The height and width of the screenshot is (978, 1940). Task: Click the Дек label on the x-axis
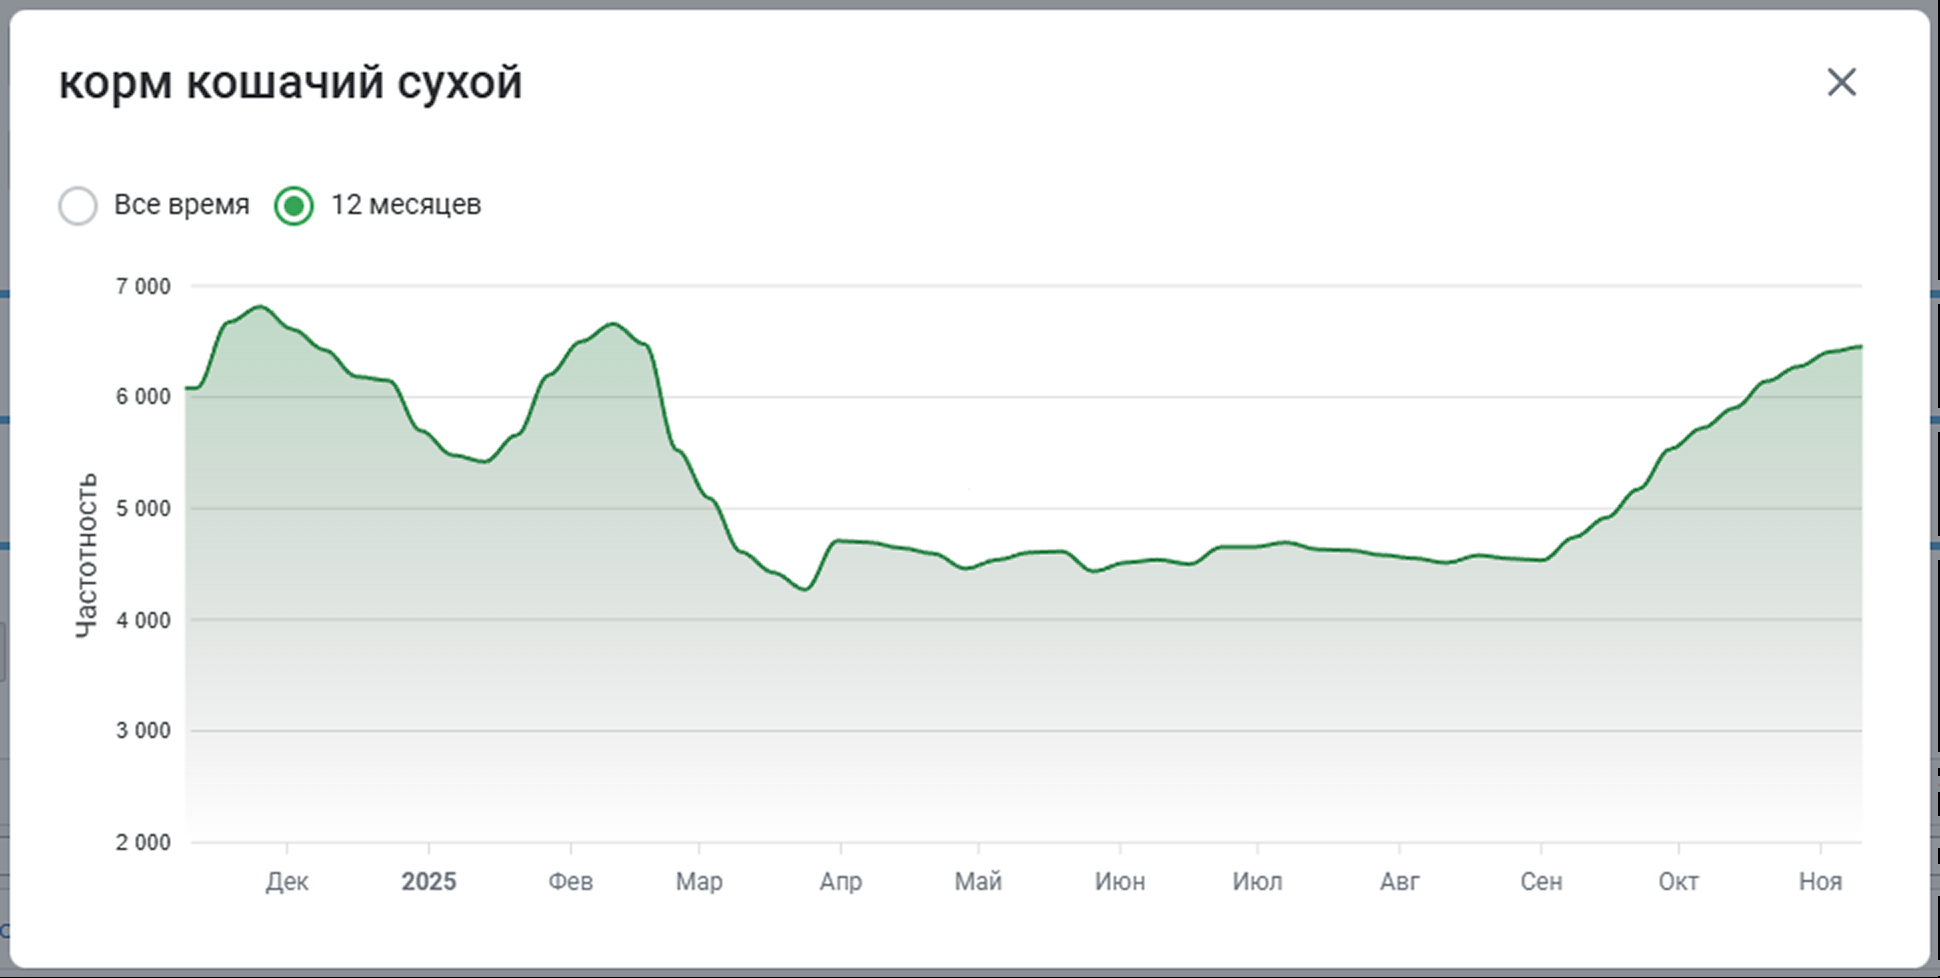[x=287, y=881]
